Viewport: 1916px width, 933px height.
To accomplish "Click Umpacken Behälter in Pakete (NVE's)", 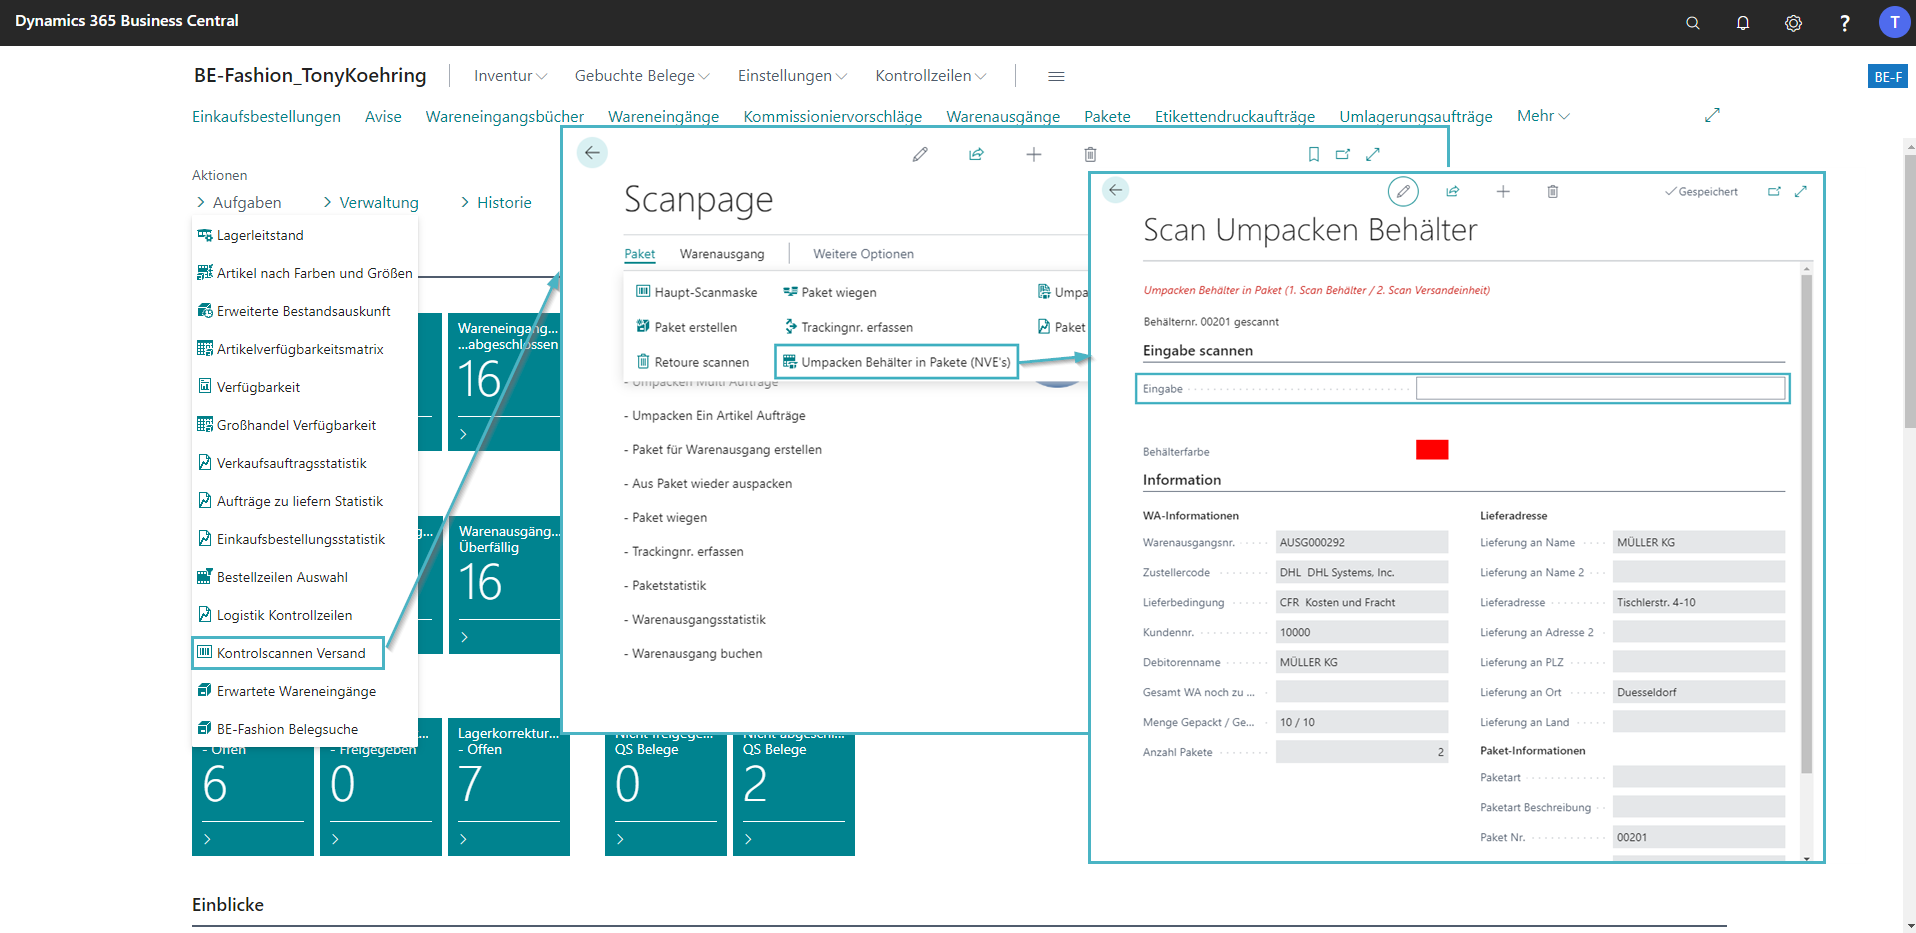I will [904, 362].
